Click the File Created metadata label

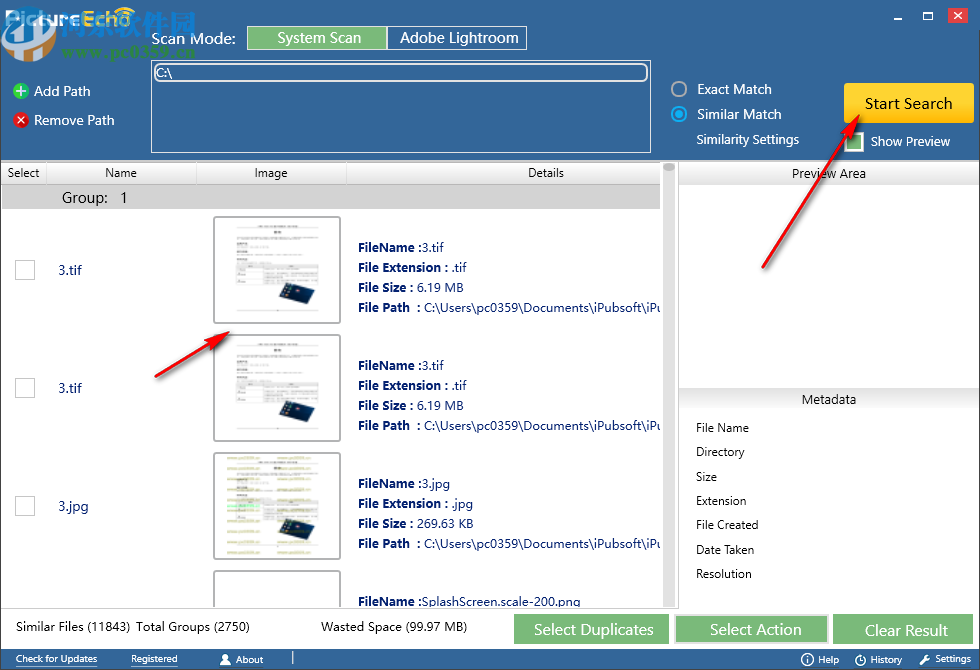(x=727, y=525)
